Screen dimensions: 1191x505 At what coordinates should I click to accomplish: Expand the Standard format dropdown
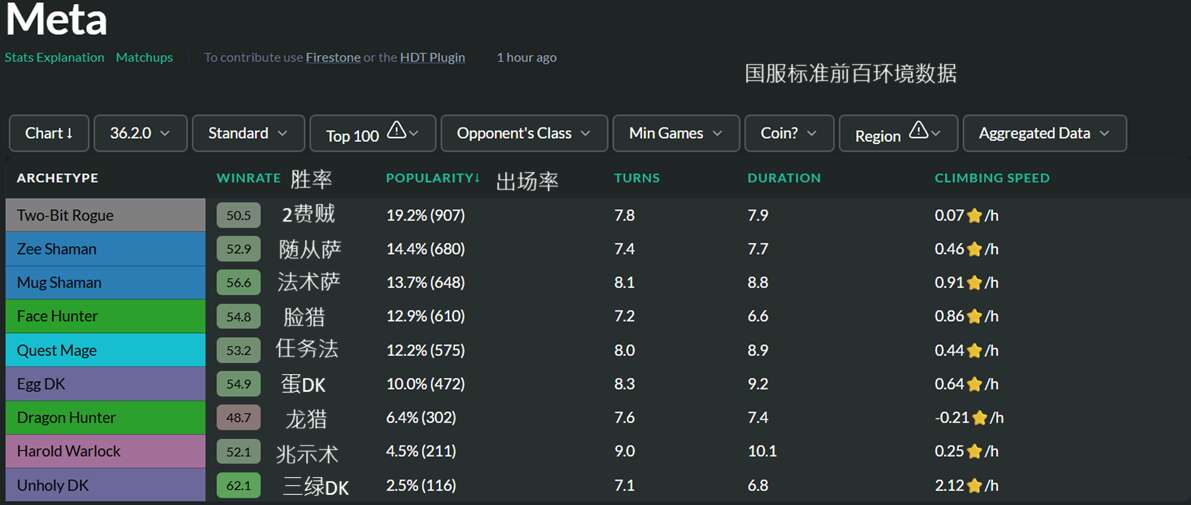(248, 133)
